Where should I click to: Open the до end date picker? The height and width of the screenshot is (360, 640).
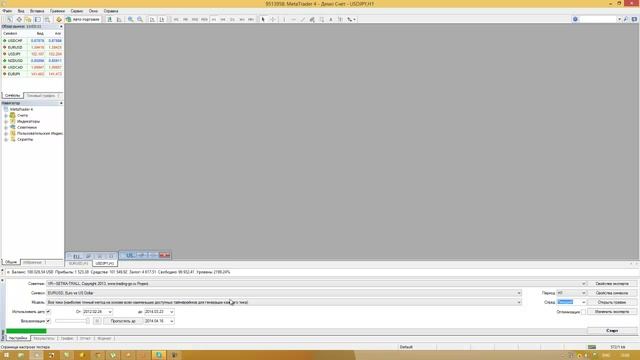171,312
